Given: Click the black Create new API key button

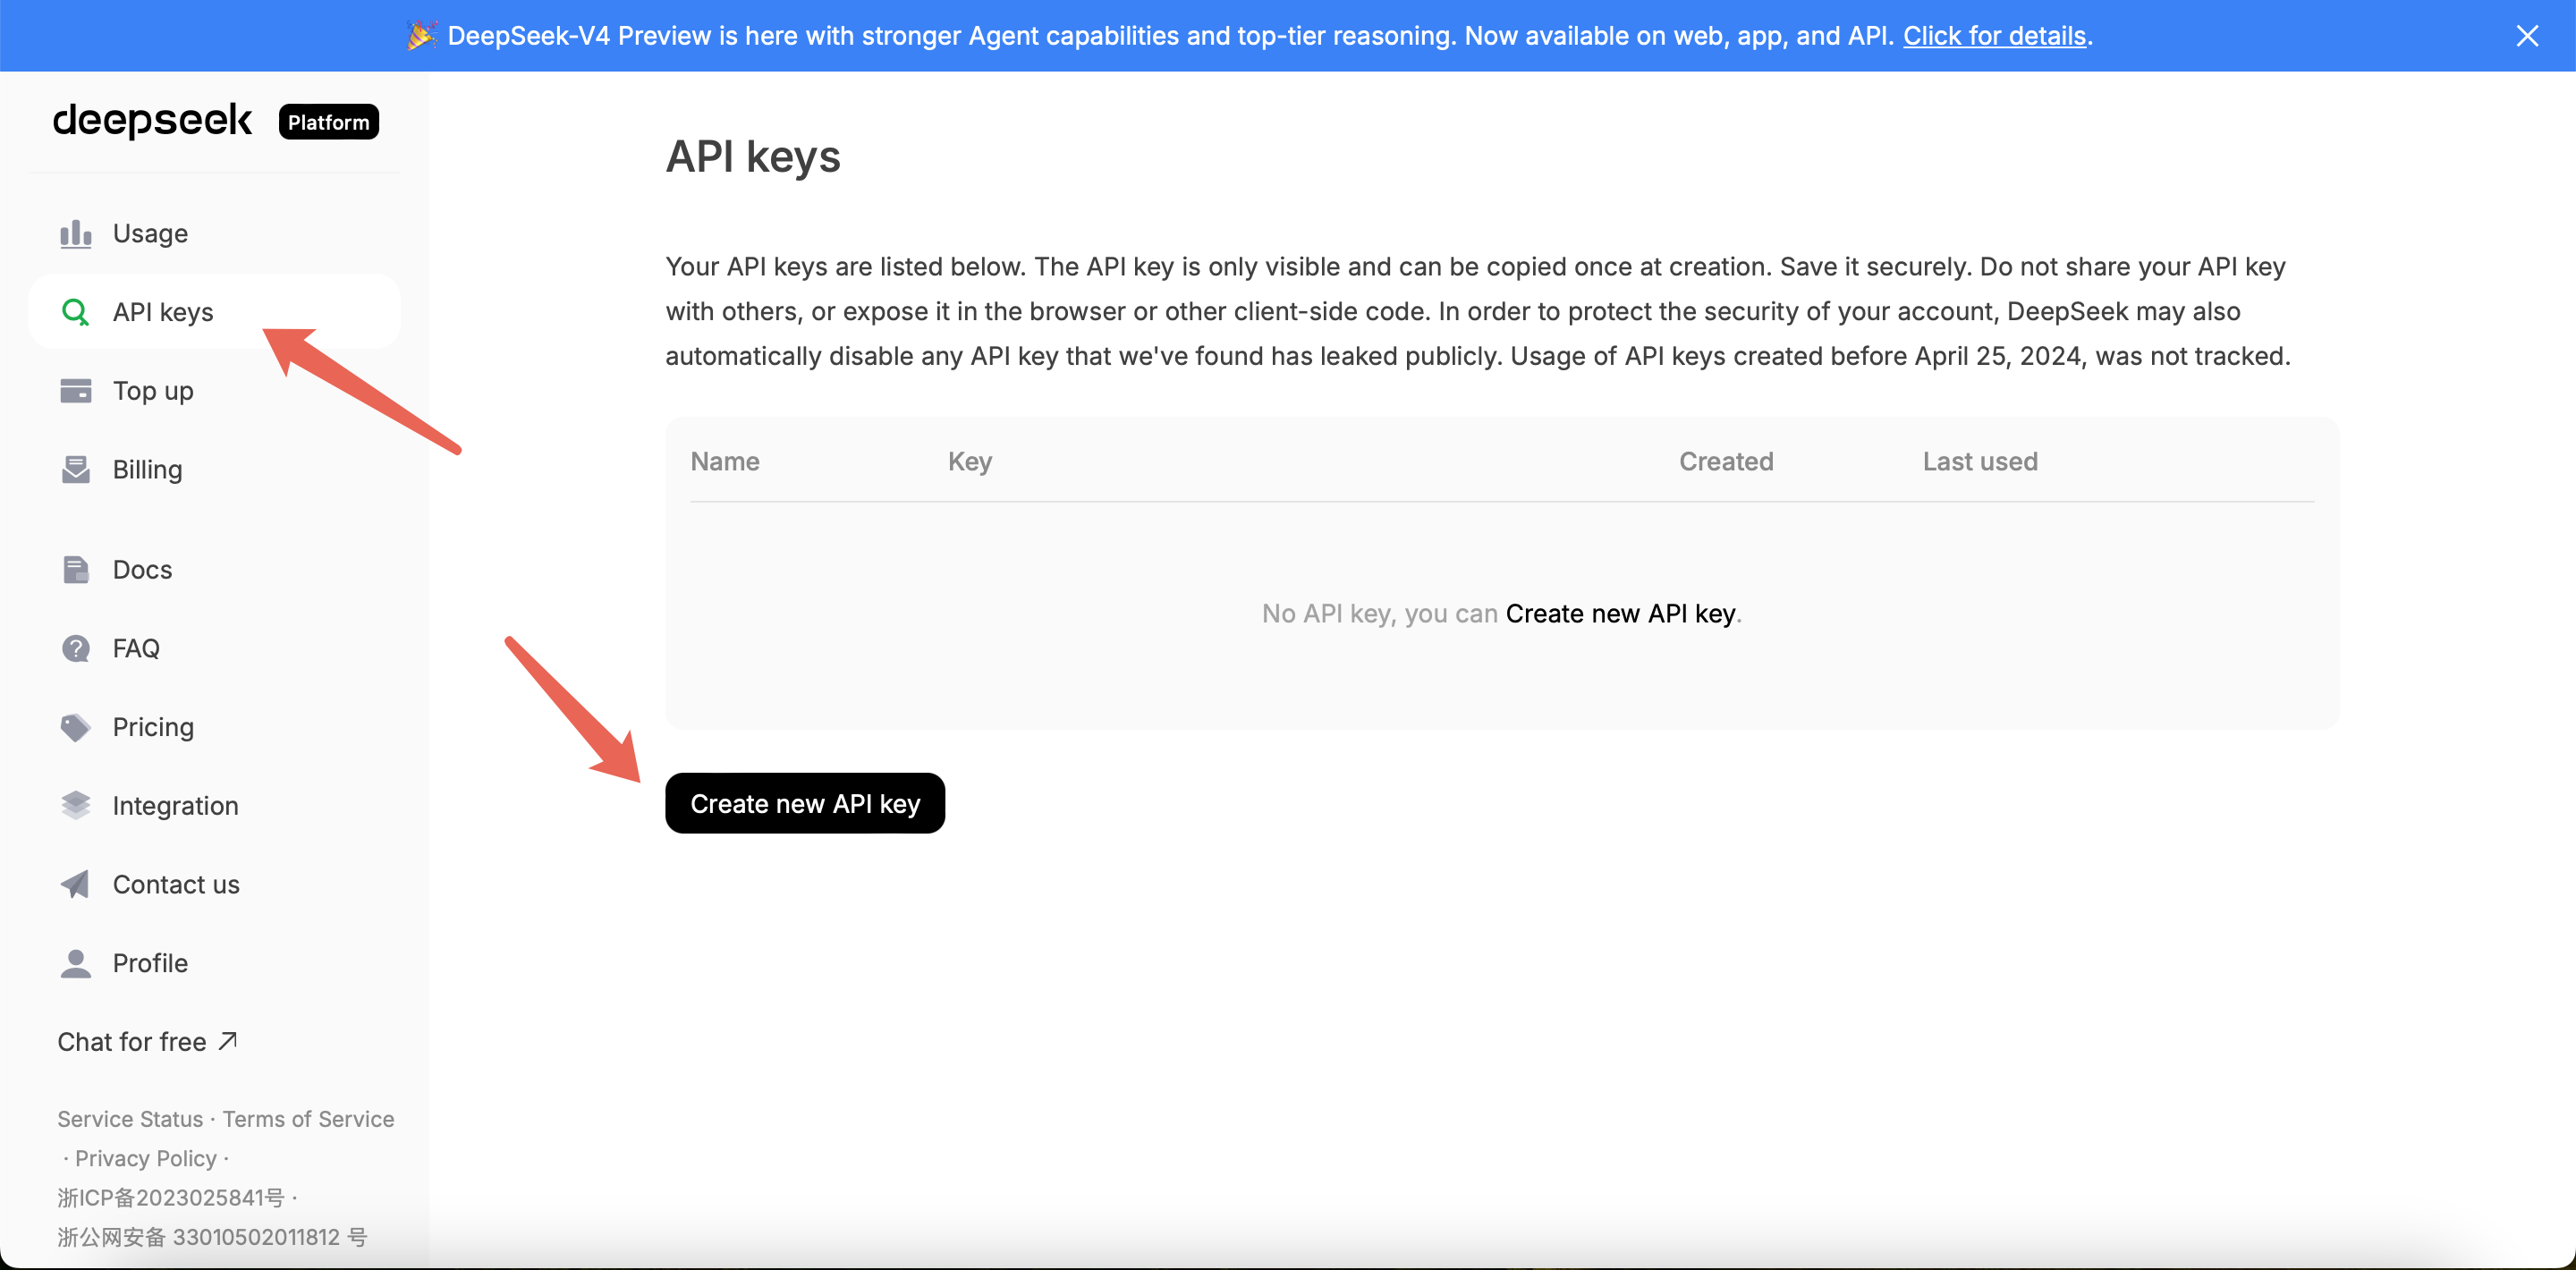Looking at the screenshot, I should click(805, 803).
